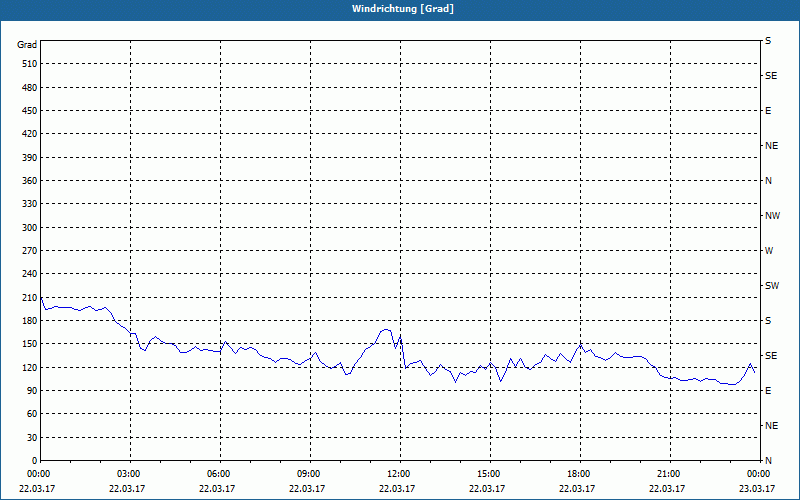
Task: Click the 450 degree axis label
Action: [29, 111]
